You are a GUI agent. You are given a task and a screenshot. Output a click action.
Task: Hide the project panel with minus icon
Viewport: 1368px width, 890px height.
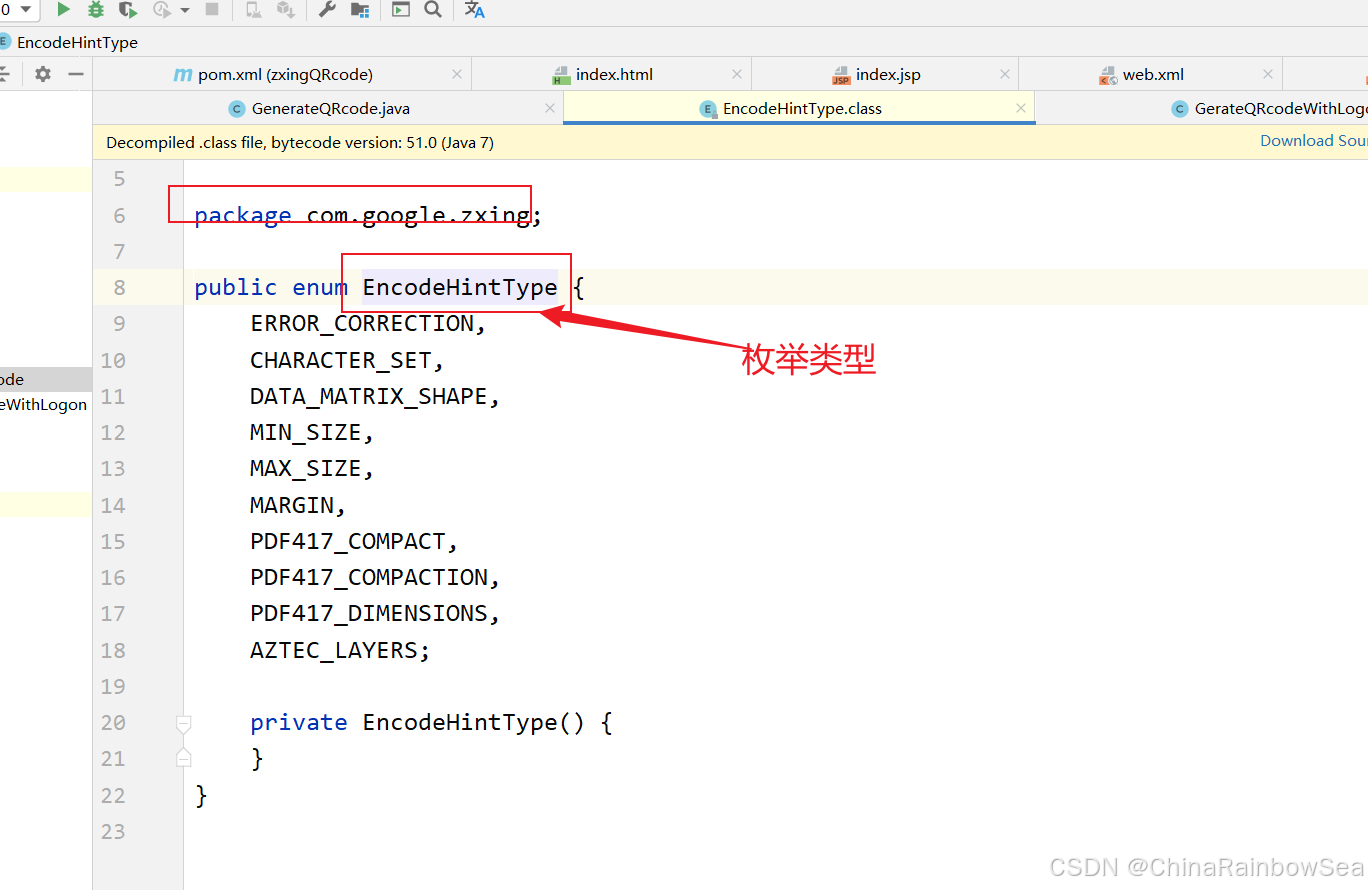(76, 74)
